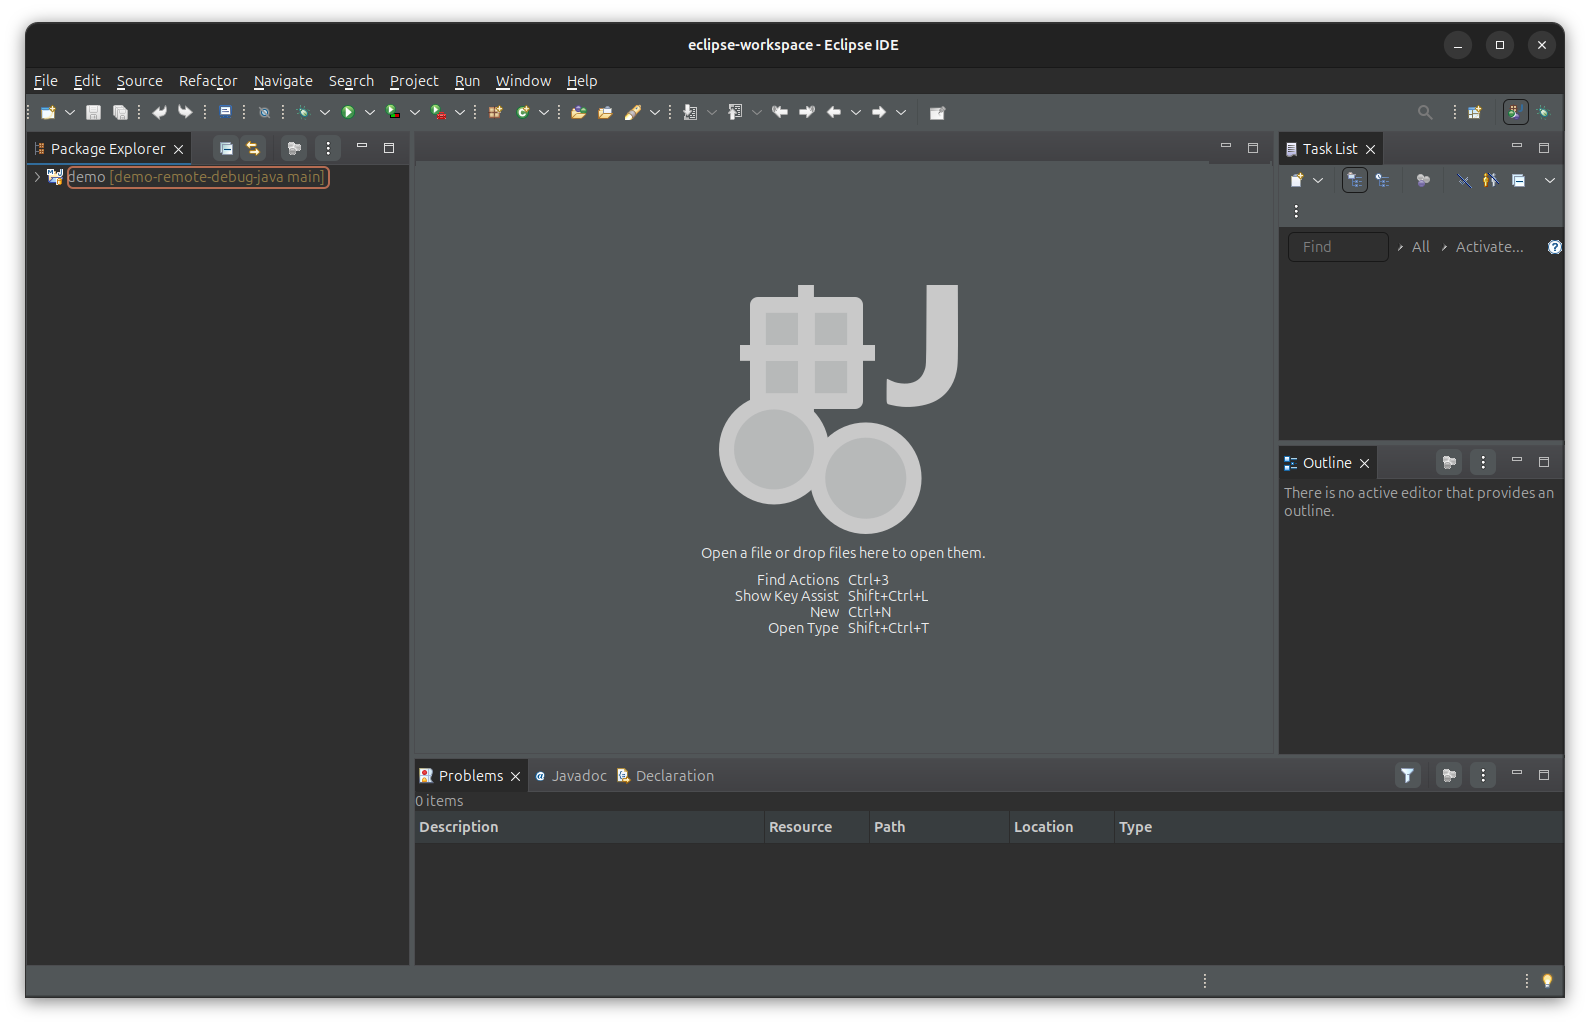The image size is (1590, 1026).
Task: Switch to the Javadoc tab
Action: pyautogui.click(x=570, y=776)
